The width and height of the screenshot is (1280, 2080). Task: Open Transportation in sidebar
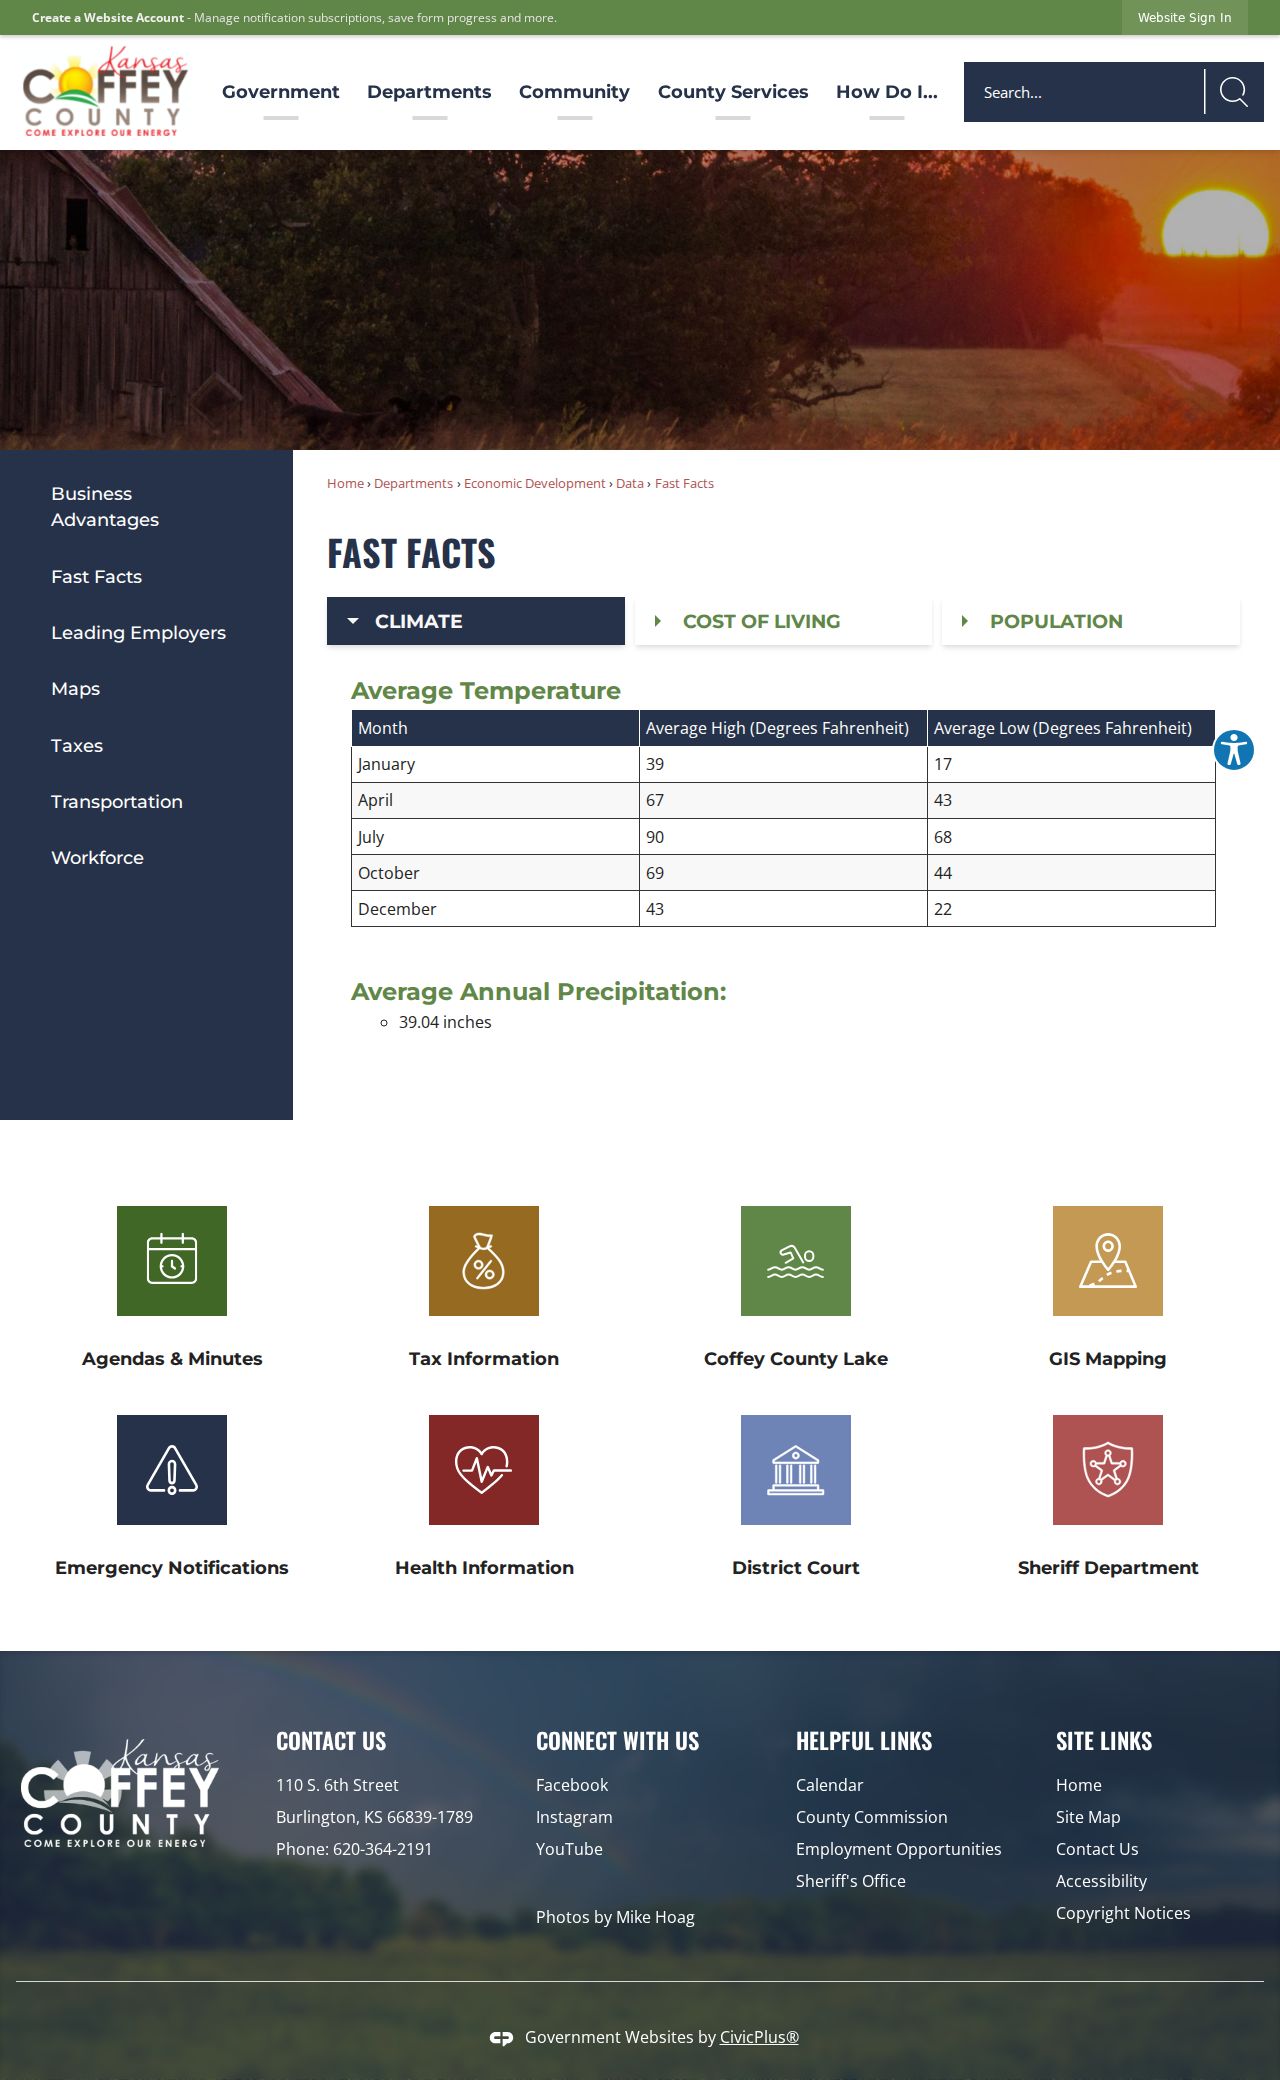pos(117,802)
